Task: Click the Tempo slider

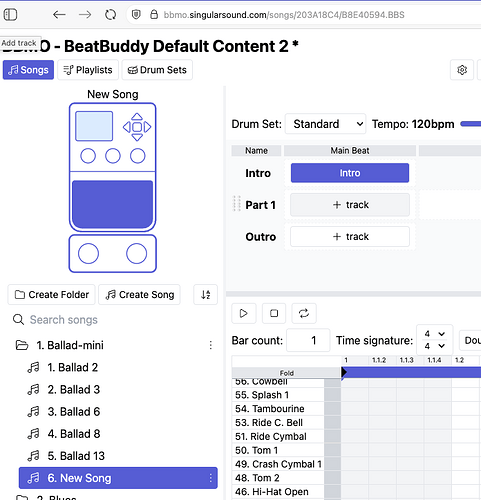Action: [471, 124]
